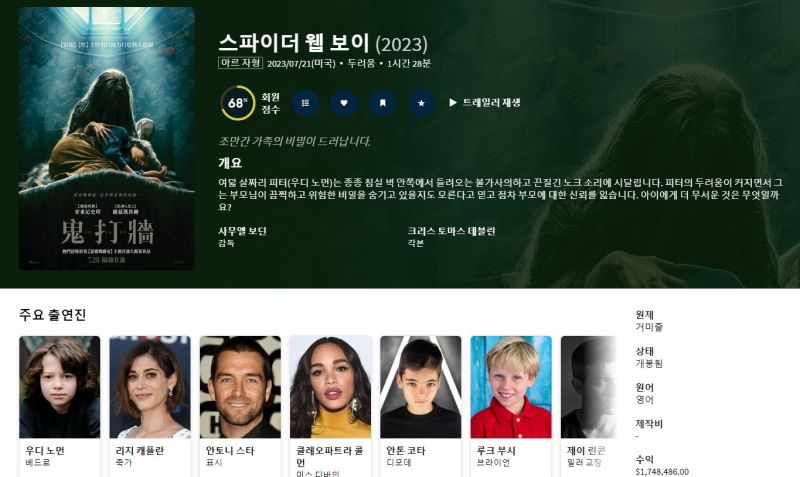Open the movie poster image
800x477 pixels.
107,138
